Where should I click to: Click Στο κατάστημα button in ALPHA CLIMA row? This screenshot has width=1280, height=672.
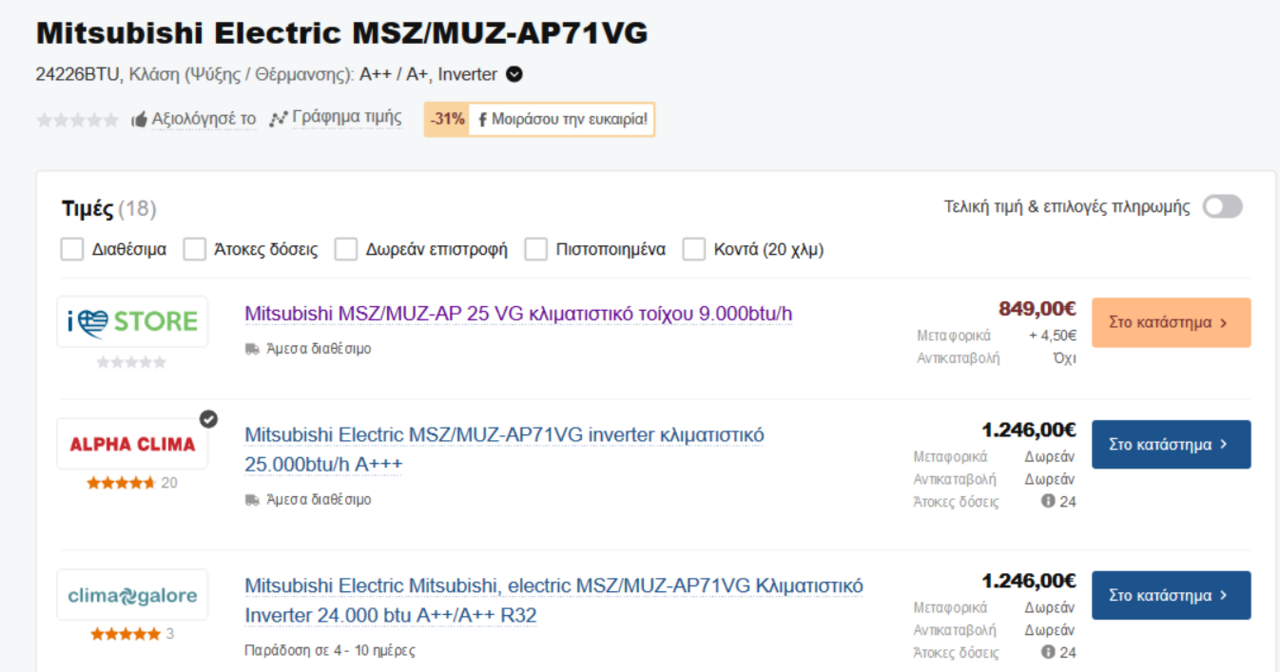(1171, 444)
